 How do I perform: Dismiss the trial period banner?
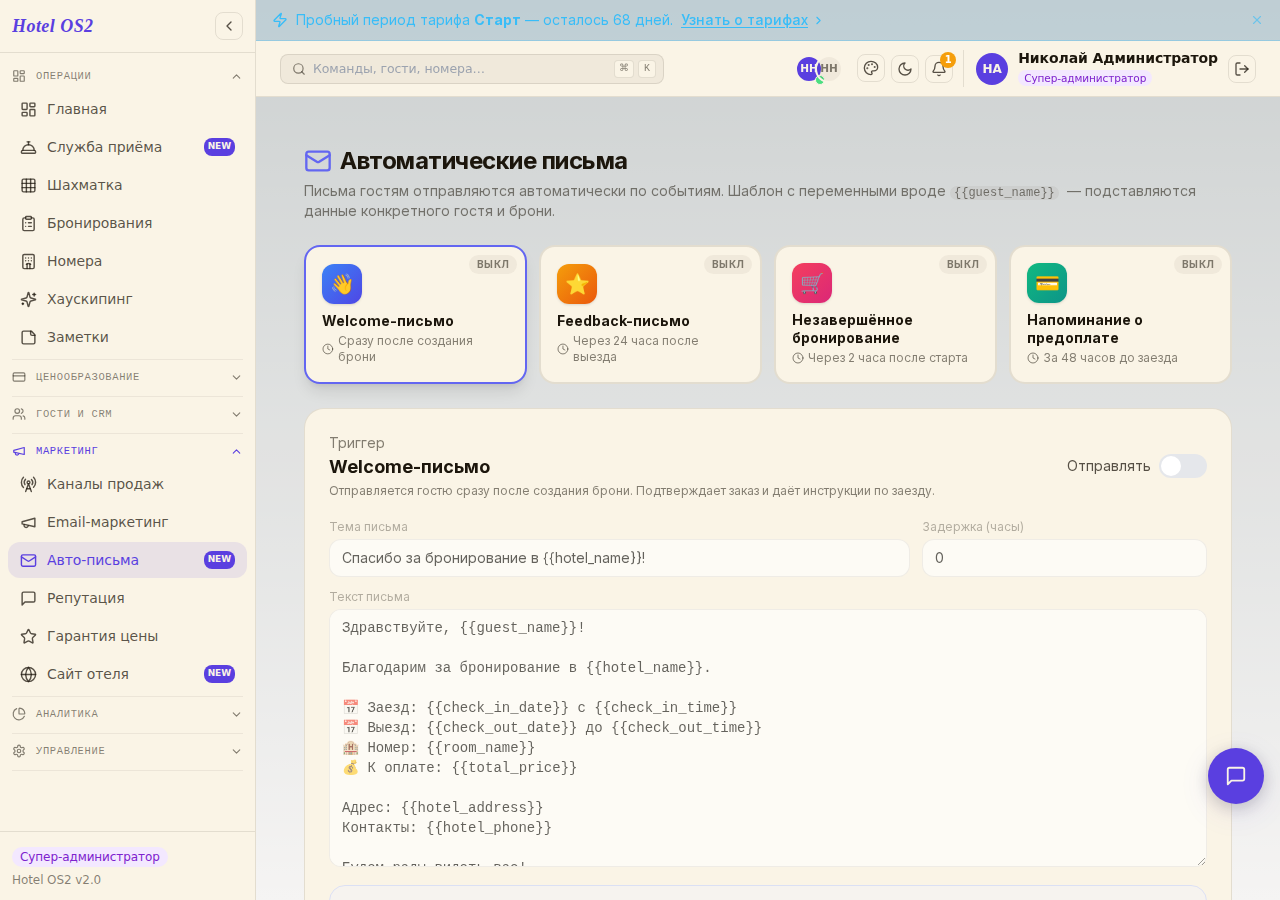coord(1257,20)
